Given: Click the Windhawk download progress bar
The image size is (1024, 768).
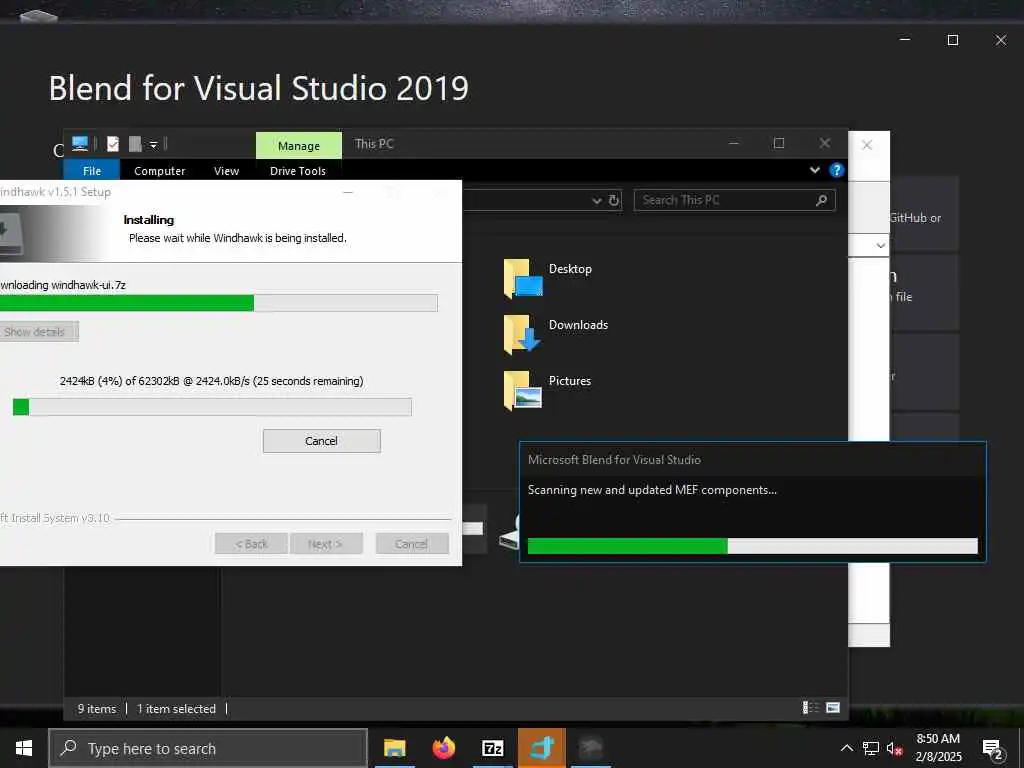Looking at the screenshot, I should point(212,407).
